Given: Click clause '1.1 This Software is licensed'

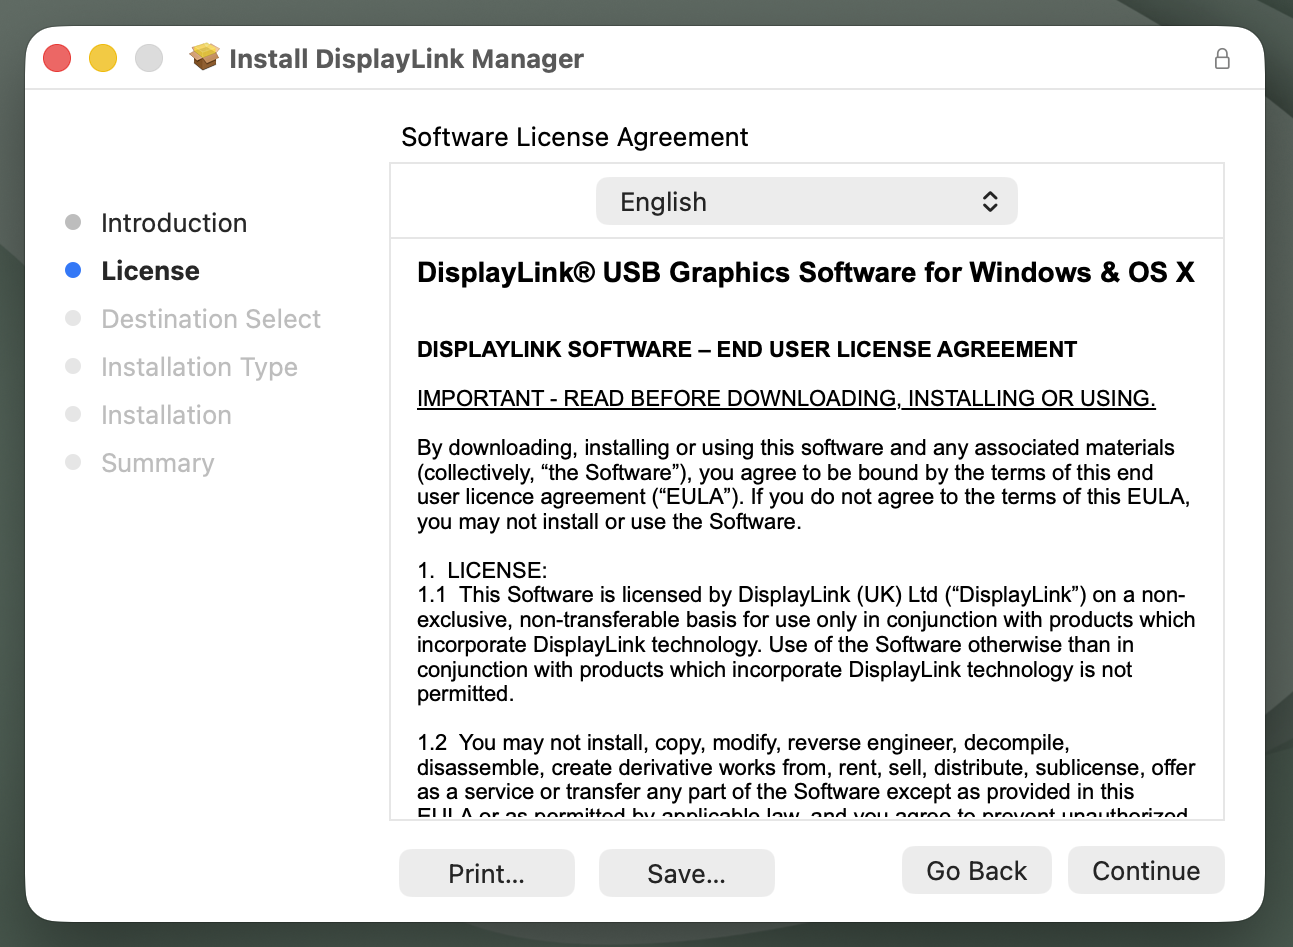Looking at the screenshot, I should point(806,644).
